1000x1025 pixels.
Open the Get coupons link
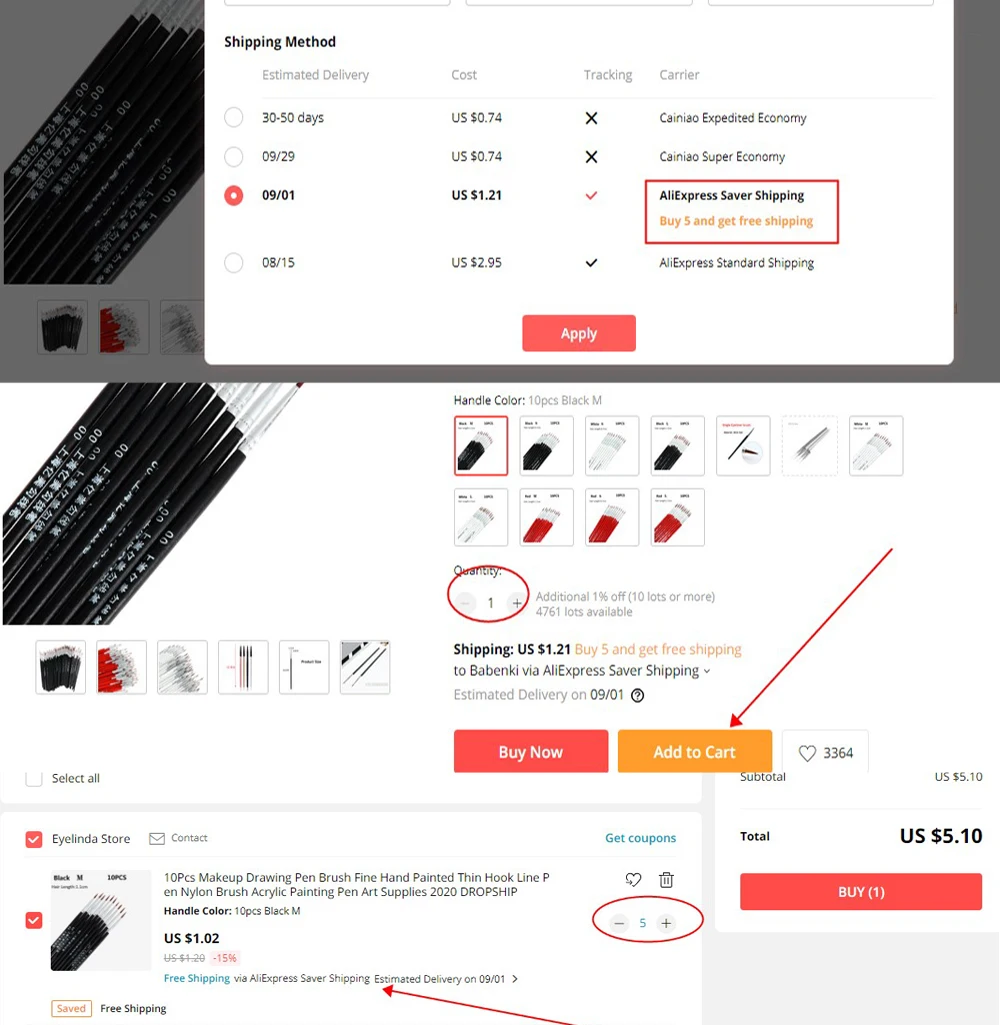click(x=641, y=838)
